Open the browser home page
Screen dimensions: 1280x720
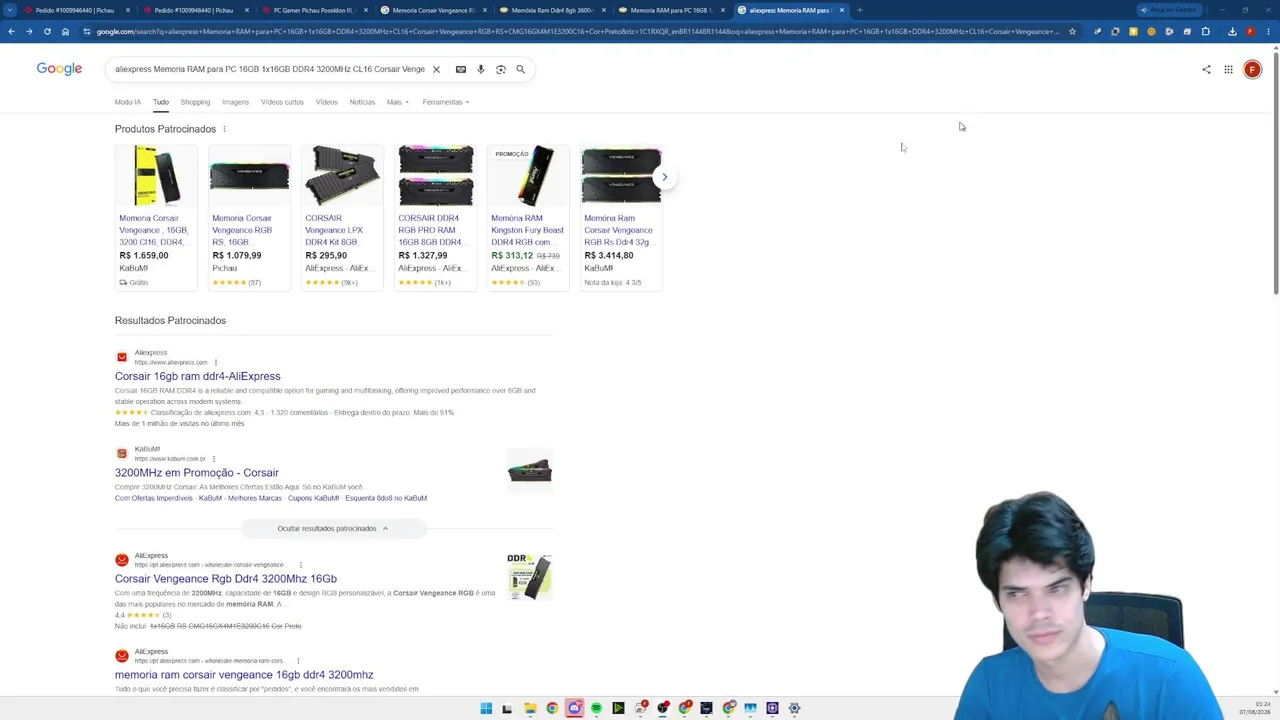(x=65, y=31)
